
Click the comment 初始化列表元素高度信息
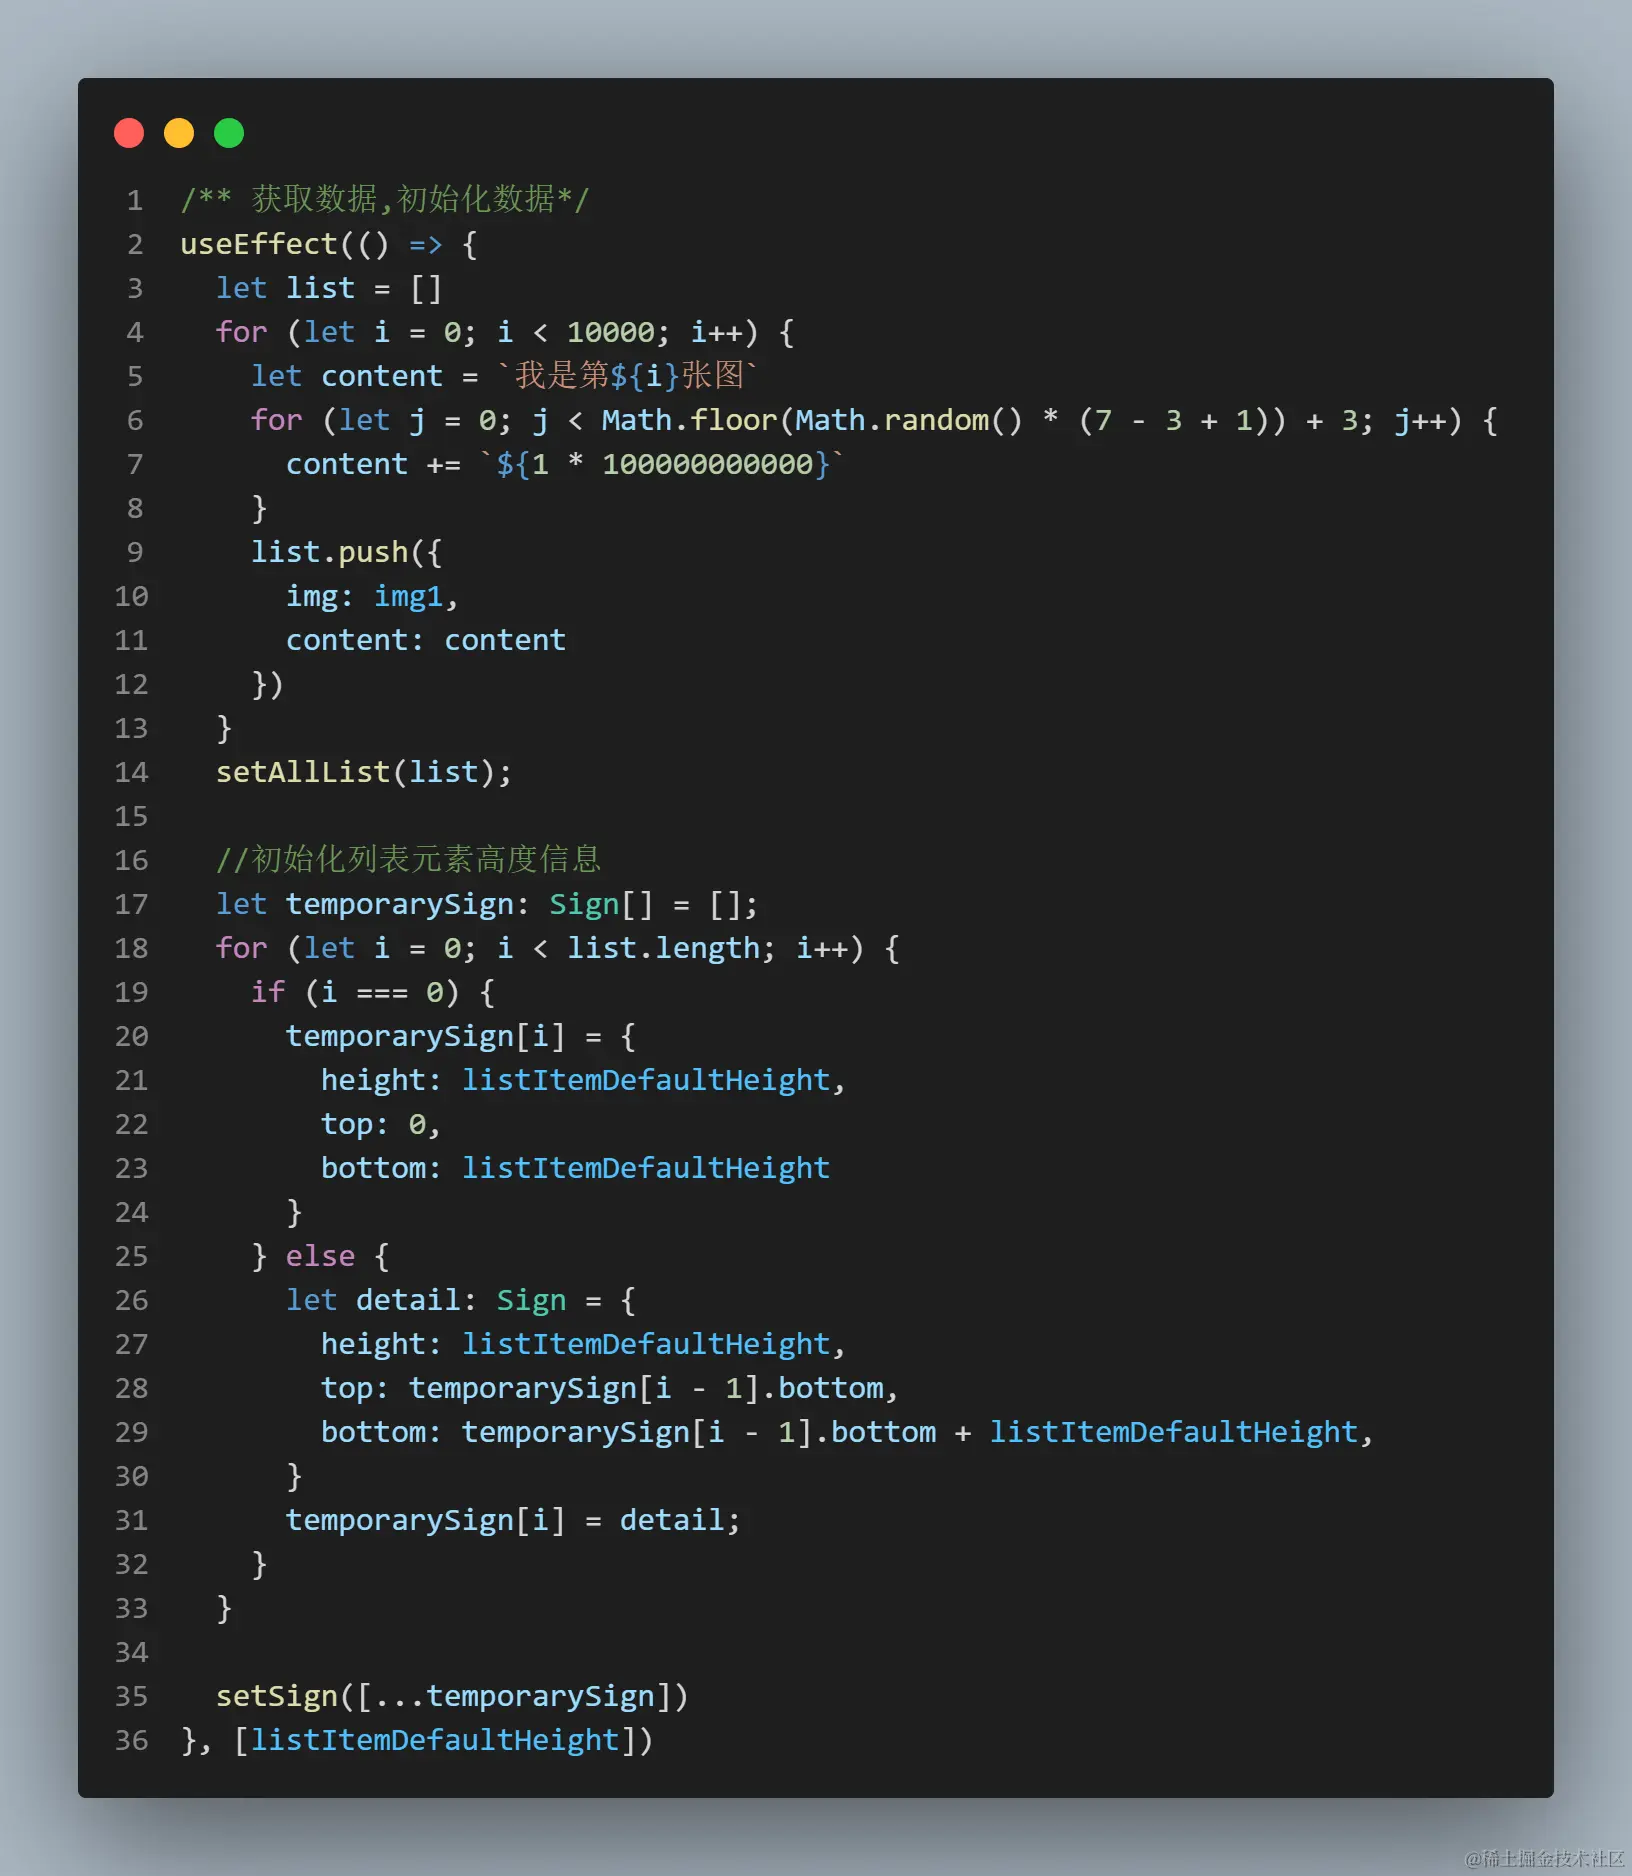click(410, 859)
